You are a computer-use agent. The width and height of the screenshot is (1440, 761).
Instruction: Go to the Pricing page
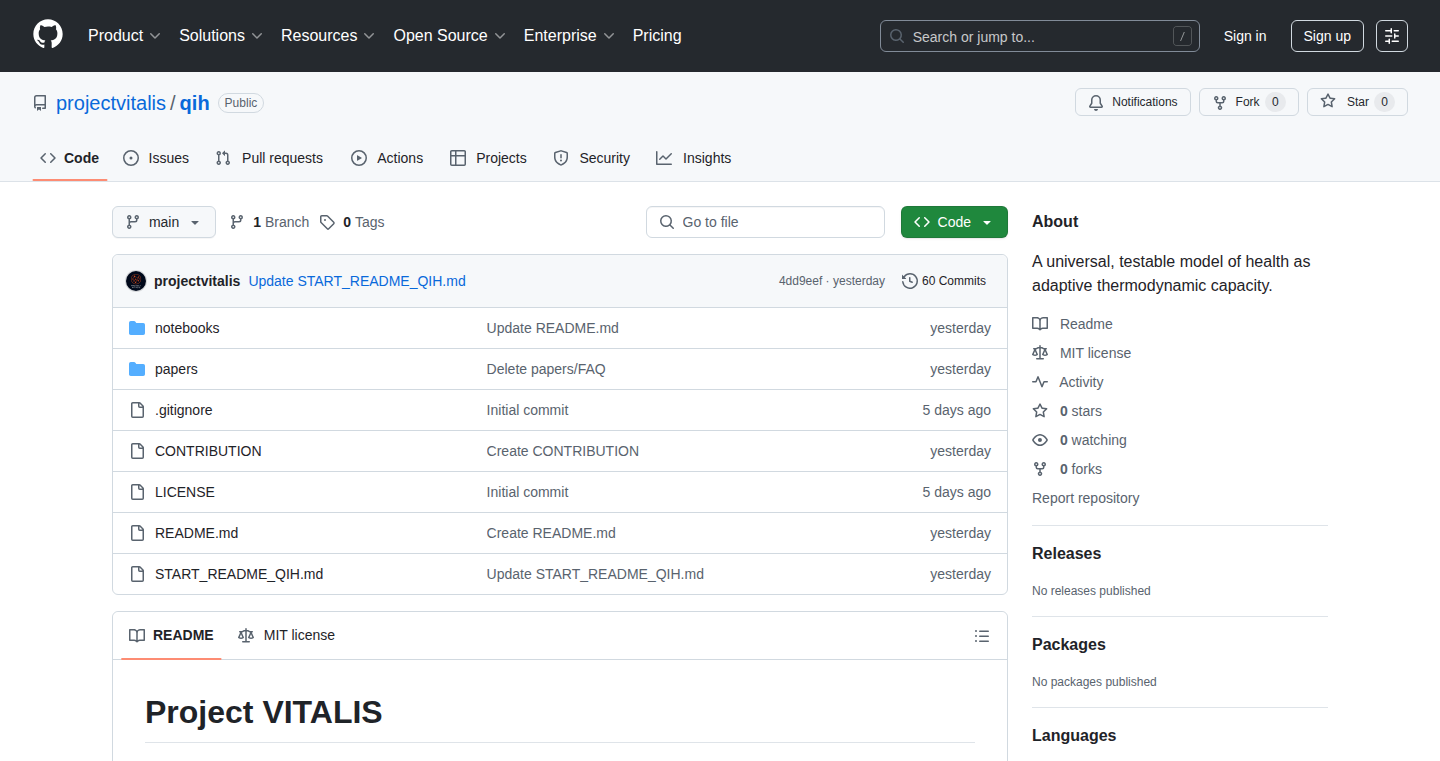pyautogui.click(x=657, y=35)
